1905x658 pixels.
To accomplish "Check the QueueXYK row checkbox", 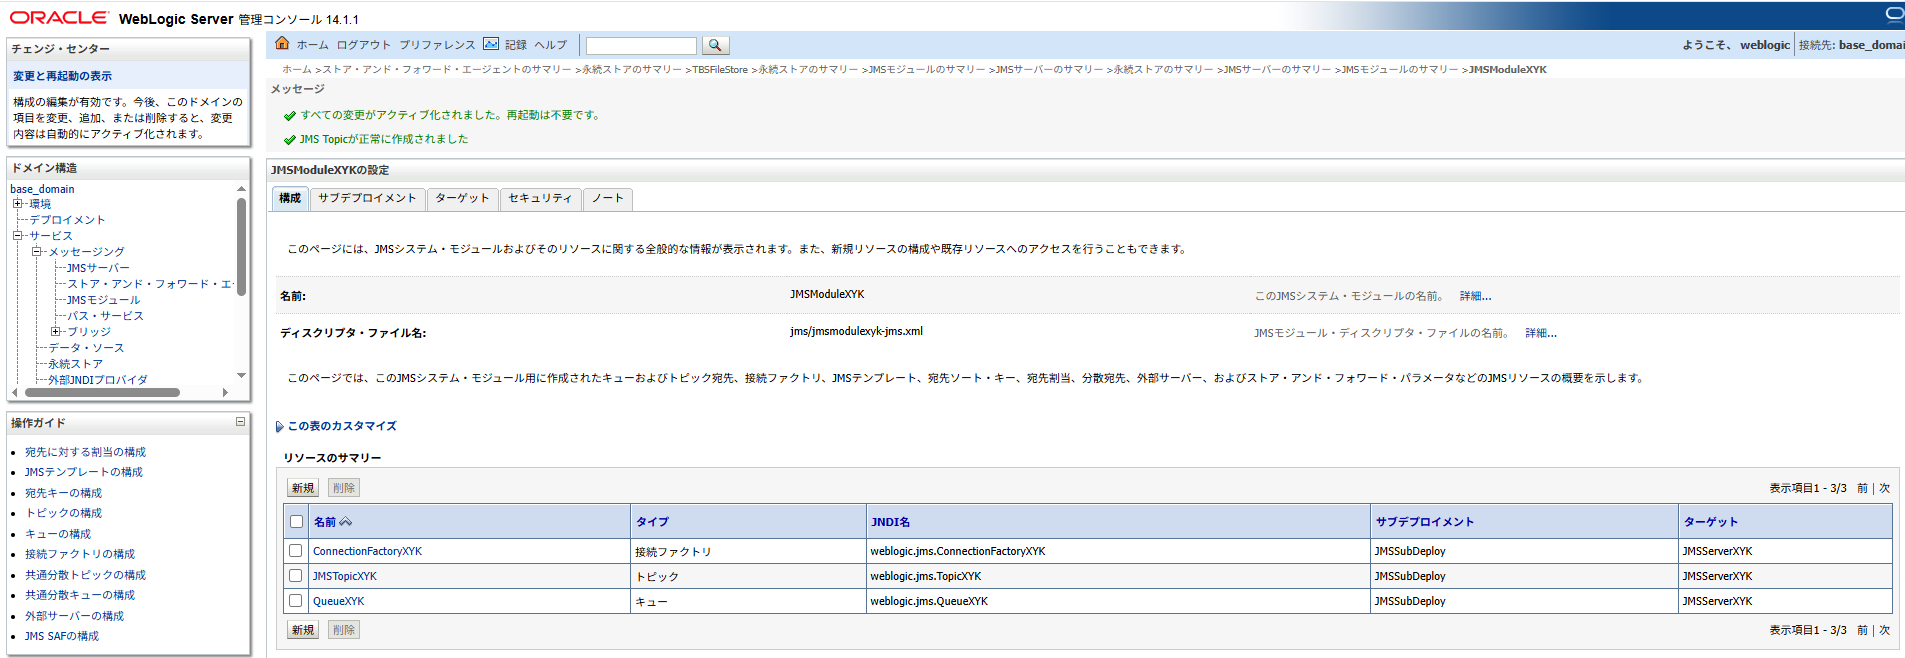I will 295,600.
